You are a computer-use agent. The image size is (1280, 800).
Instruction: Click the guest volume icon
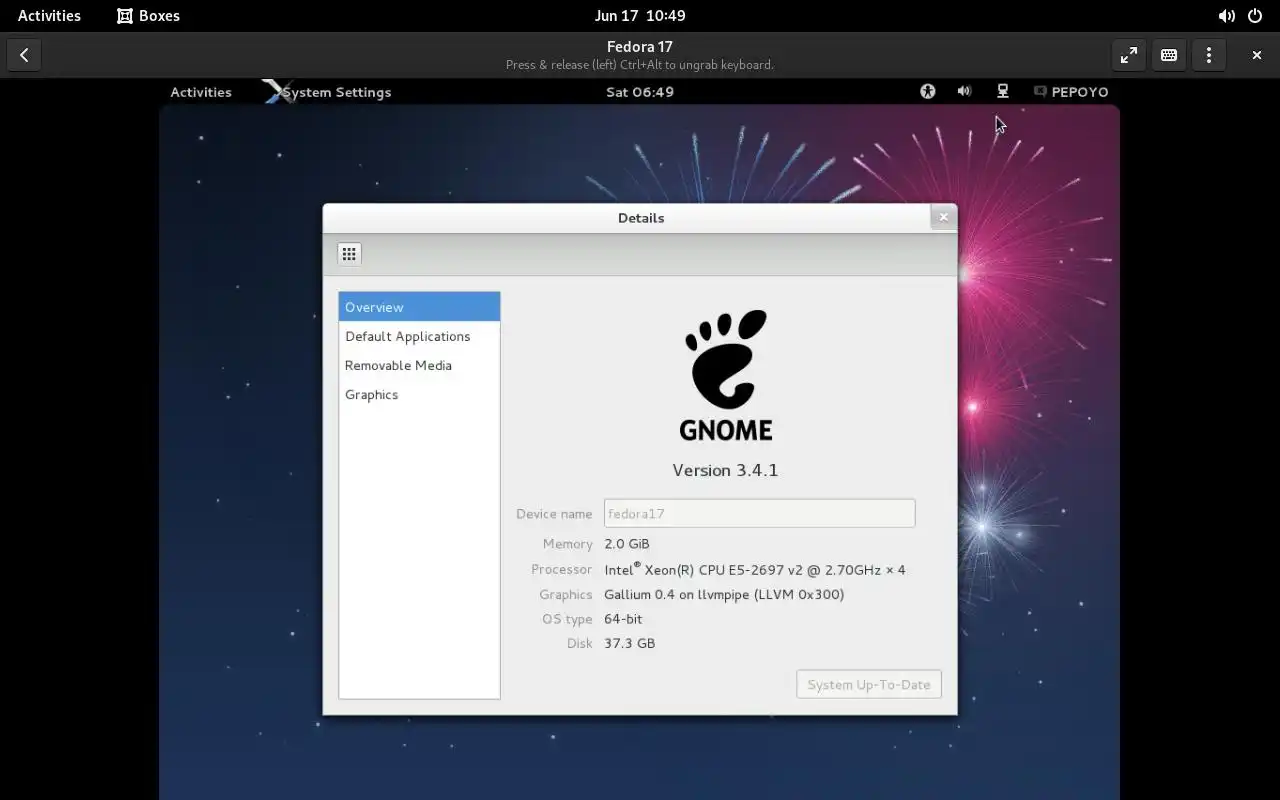[964, 91]
